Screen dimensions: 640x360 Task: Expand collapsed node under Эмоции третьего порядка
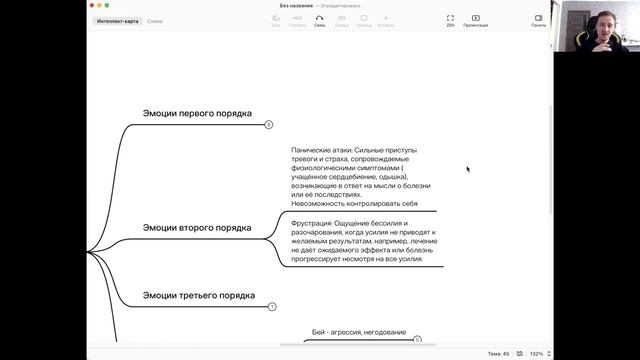click(272, 307)
